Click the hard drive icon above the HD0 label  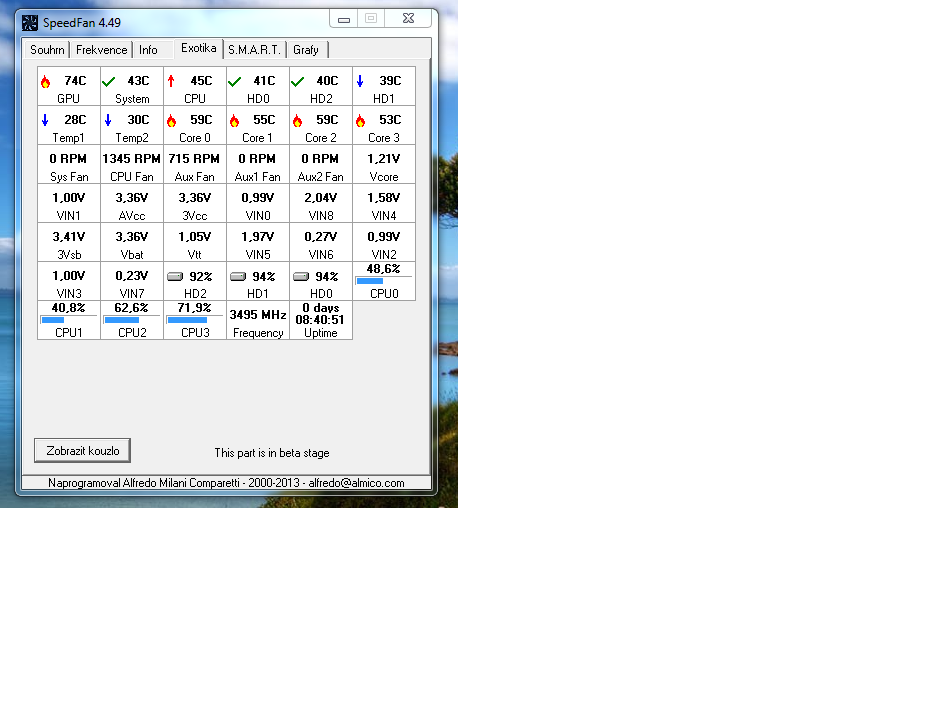pos(301,276)
